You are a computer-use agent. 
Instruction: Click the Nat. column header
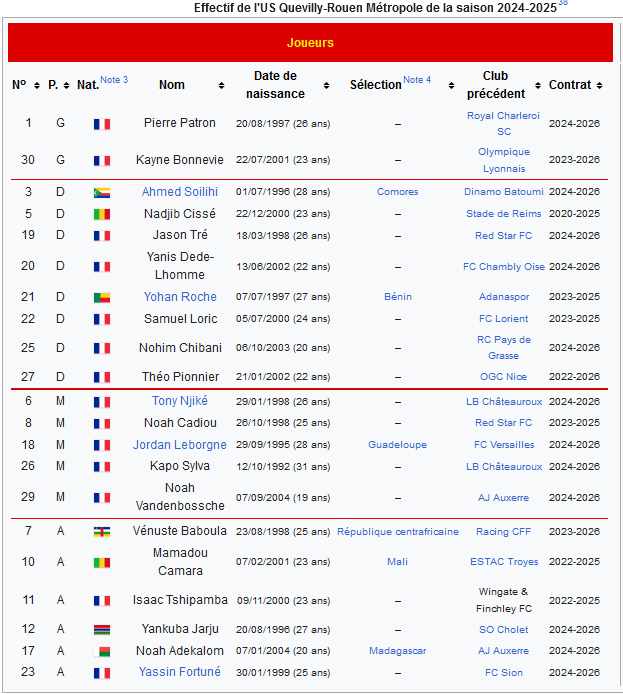88,85
